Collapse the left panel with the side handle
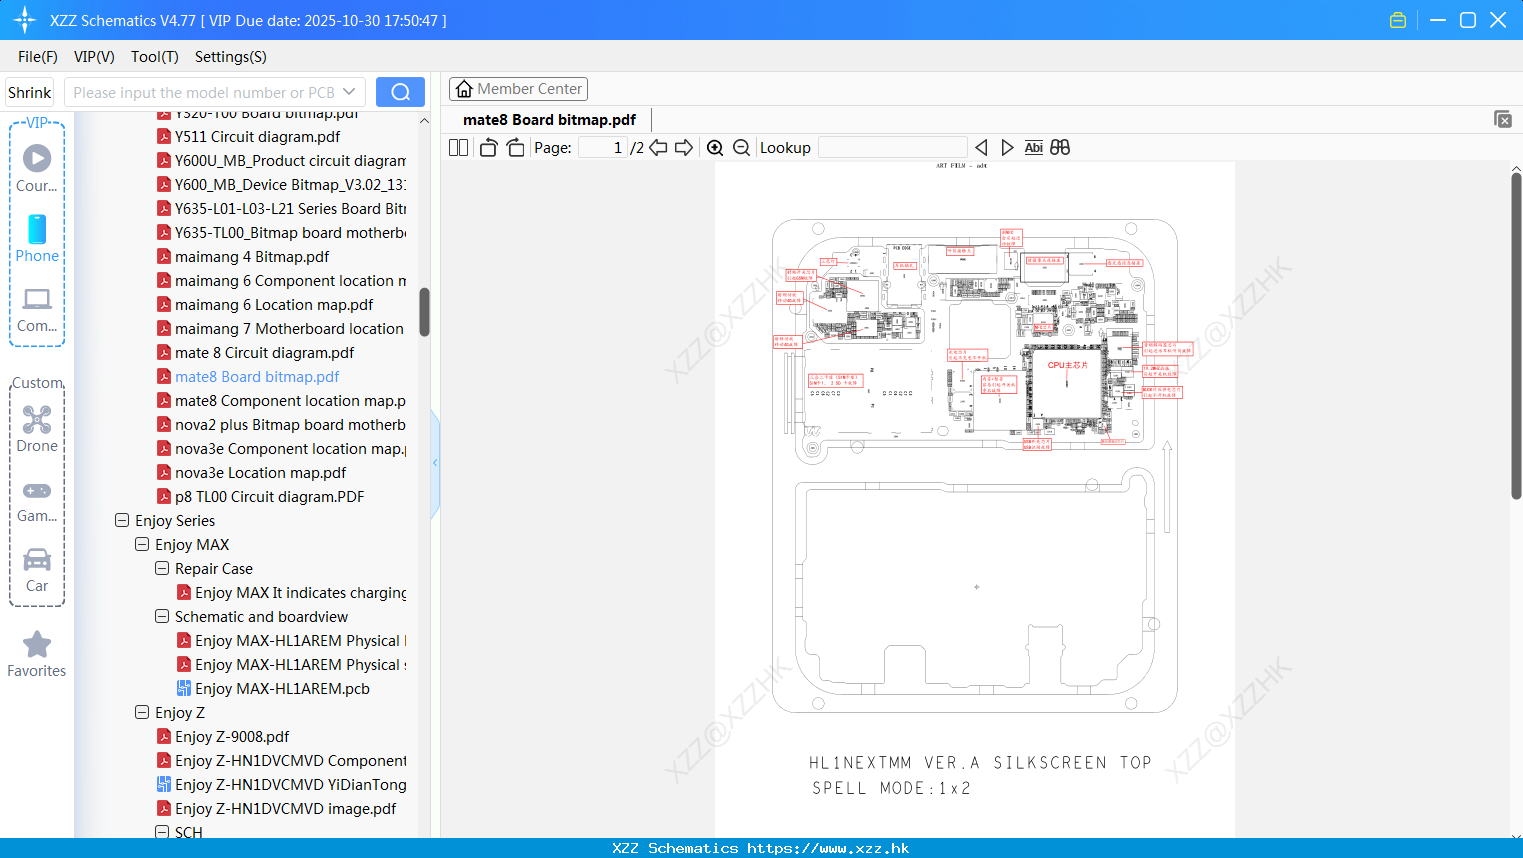The image size is (1523, 858). pos(435,462)
